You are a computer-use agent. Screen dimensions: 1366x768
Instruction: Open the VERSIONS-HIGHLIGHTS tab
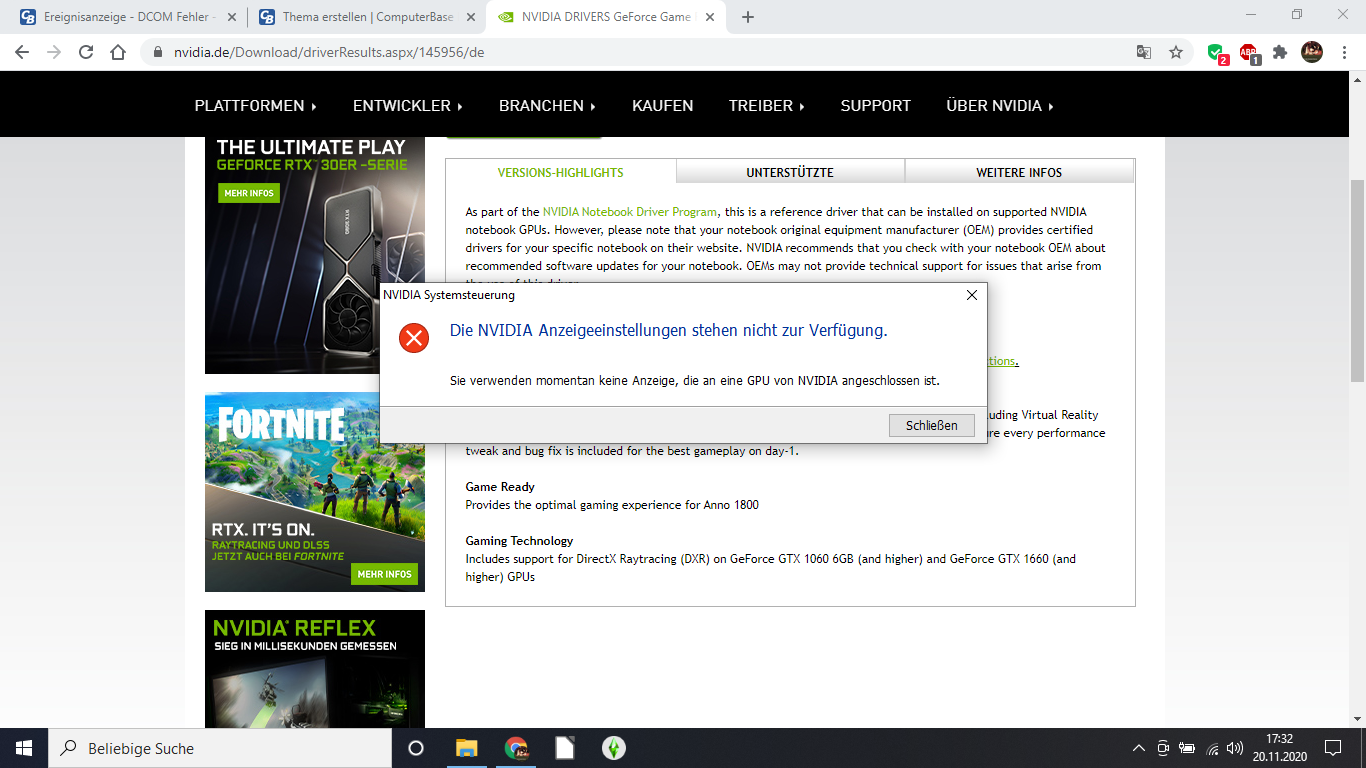point(560,172)
